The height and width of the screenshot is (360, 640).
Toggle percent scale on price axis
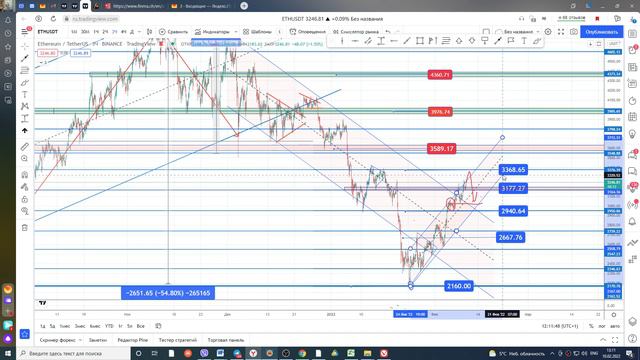(591, 326)
